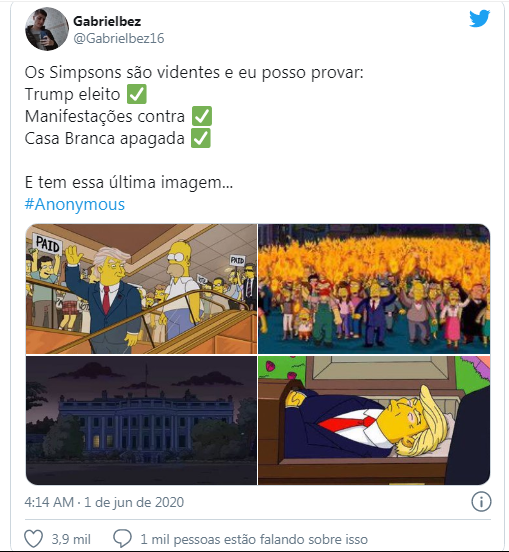509x552 pixels.
Task: Like the tweet with heart icon
Action: click(33, 538)
